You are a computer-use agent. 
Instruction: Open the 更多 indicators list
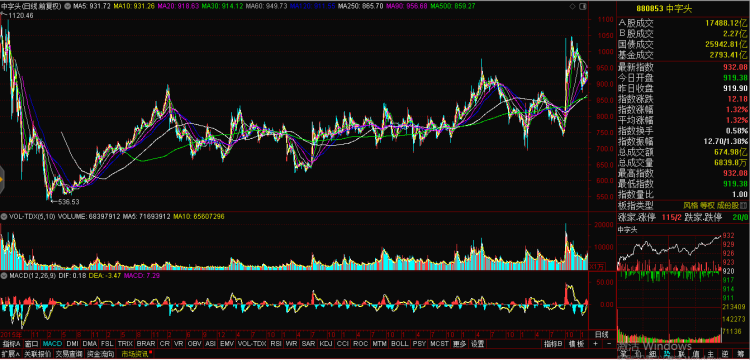(459, 344)
